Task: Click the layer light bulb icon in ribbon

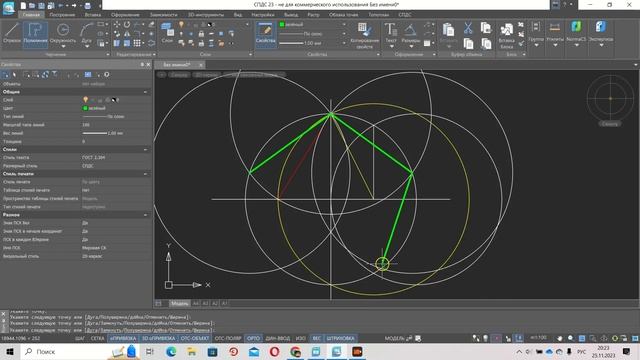Action: pyautogui.click(x=181, y=25)
